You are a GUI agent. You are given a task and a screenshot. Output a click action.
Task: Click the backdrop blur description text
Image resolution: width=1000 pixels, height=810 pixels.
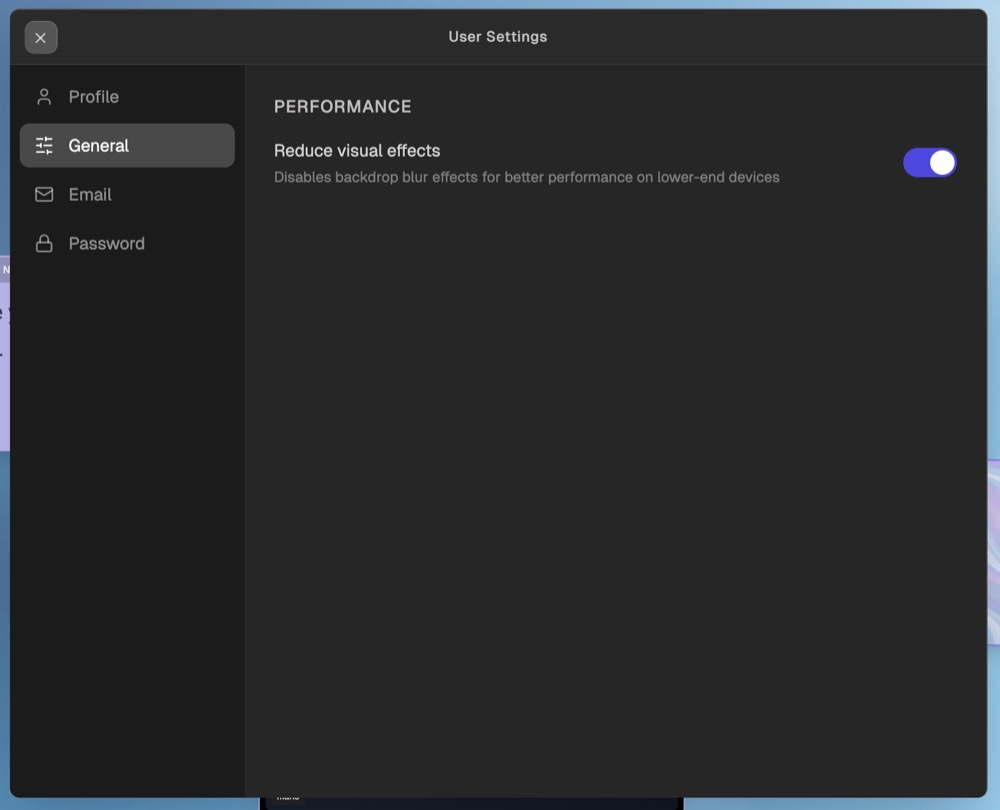pos(526,178)
